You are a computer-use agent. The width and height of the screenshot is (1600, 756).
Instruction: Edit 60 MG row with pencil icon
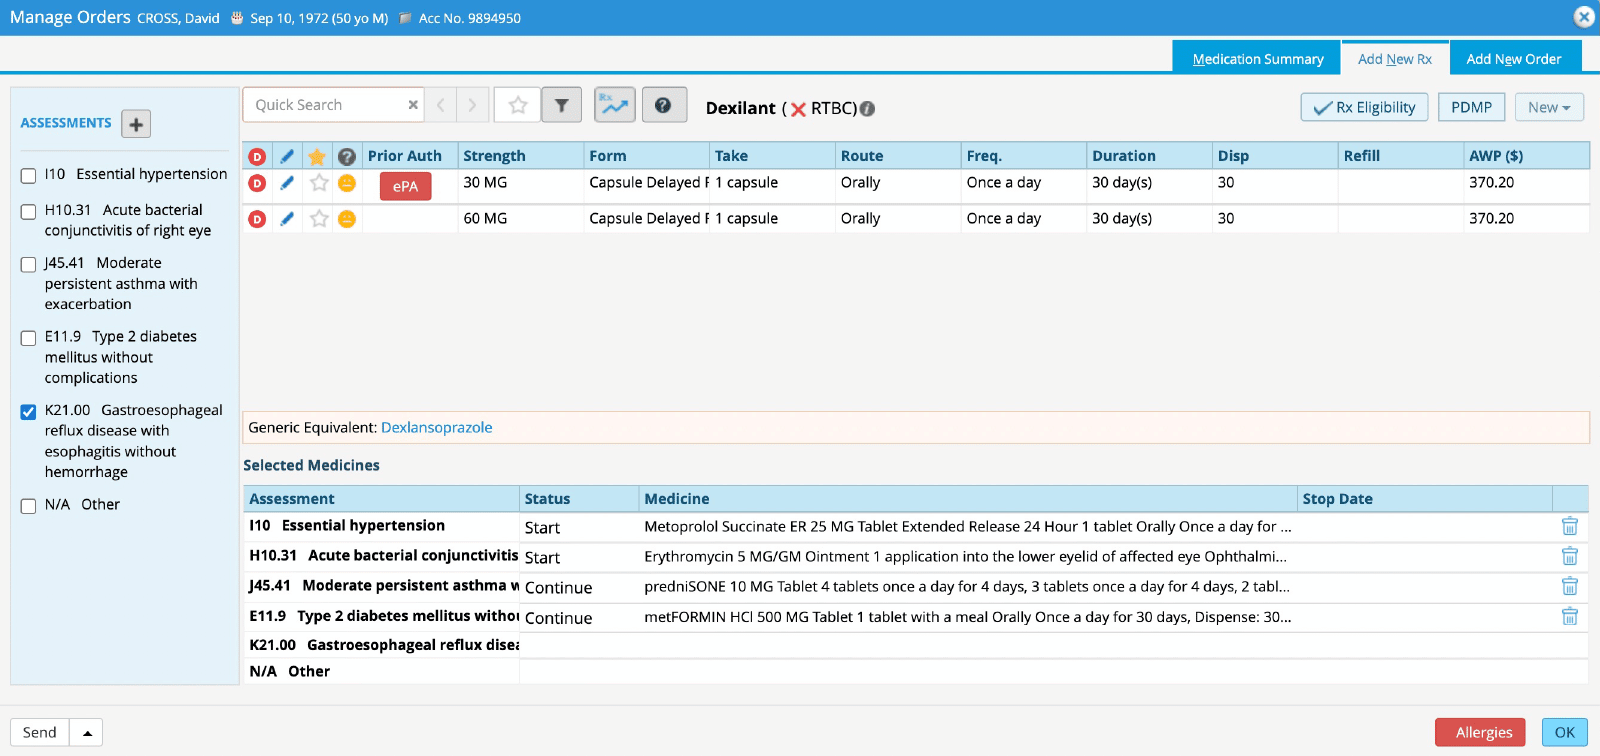[x=287, y=219]
